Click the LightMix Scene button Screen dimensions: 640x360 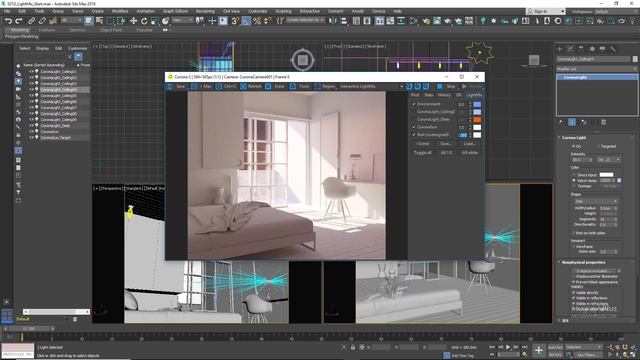click(422, 144)
